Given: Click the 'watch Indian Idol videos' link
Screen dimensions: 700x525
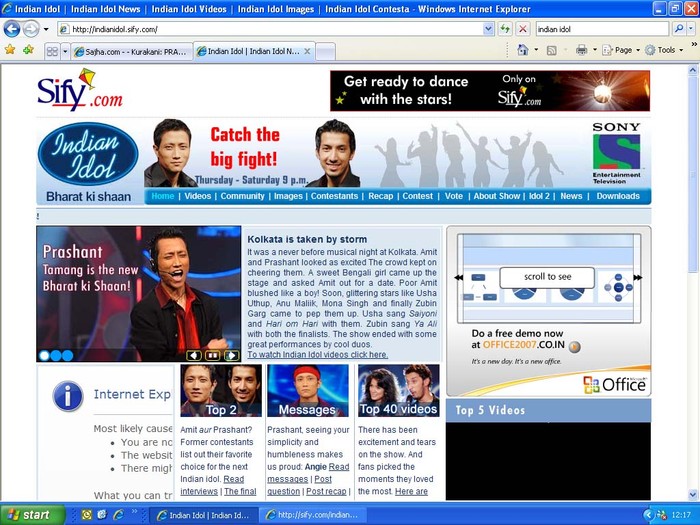Looking at the screenshot, I should [317, 354].
